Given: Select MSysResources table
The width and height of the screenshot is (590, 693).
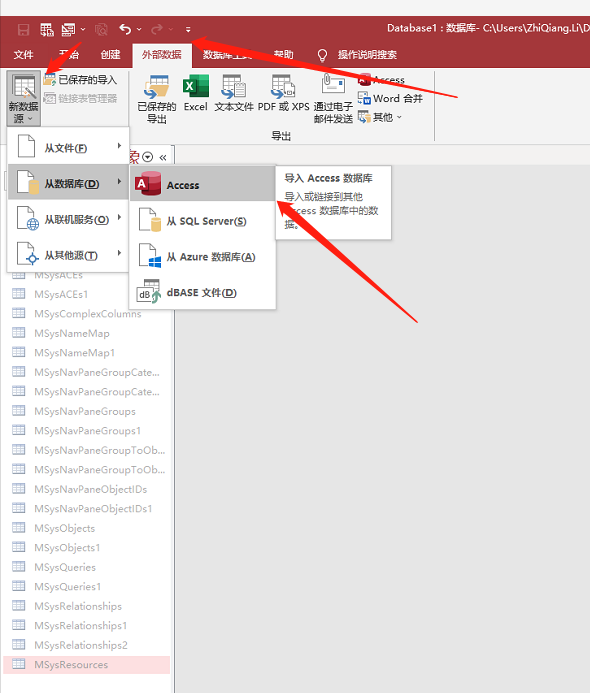Looking at the screenshot, I should click(x=87, y=664).
